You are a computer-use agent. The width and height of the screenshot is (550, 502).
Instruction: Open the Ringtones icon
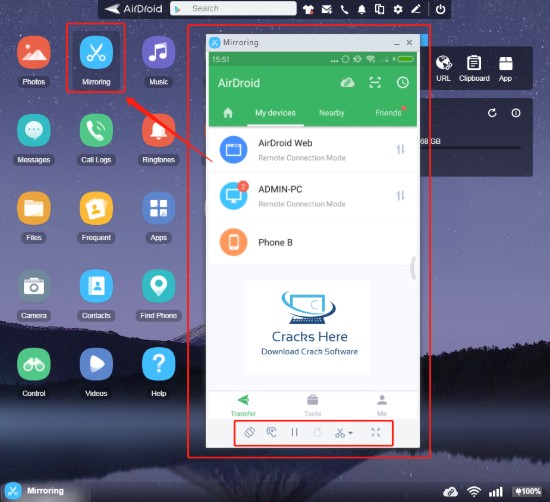coord(159,130)
